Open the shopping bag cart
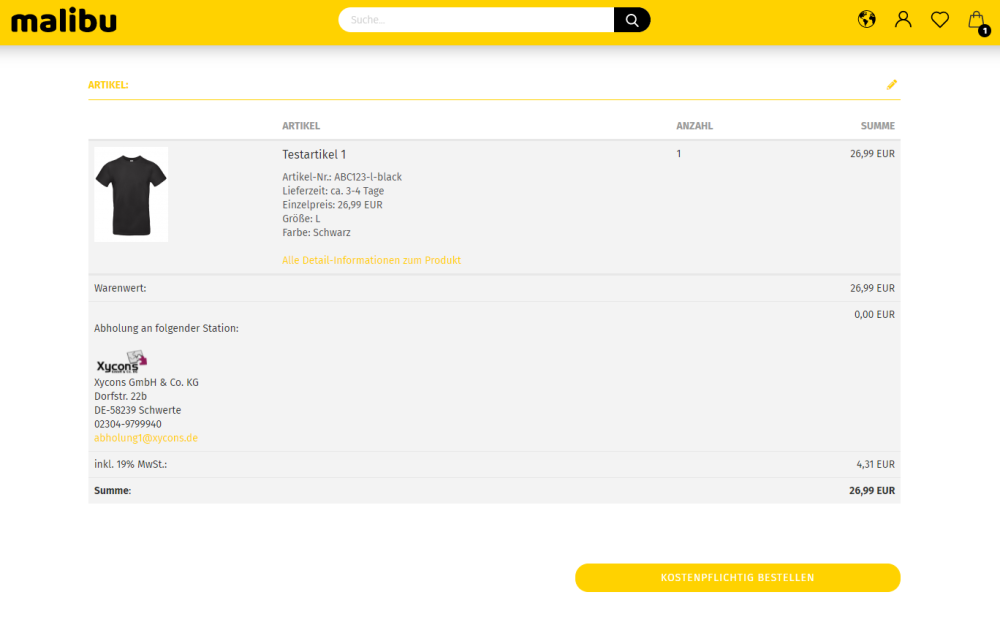Screen dimensions: 1000x622 [976, 19]
